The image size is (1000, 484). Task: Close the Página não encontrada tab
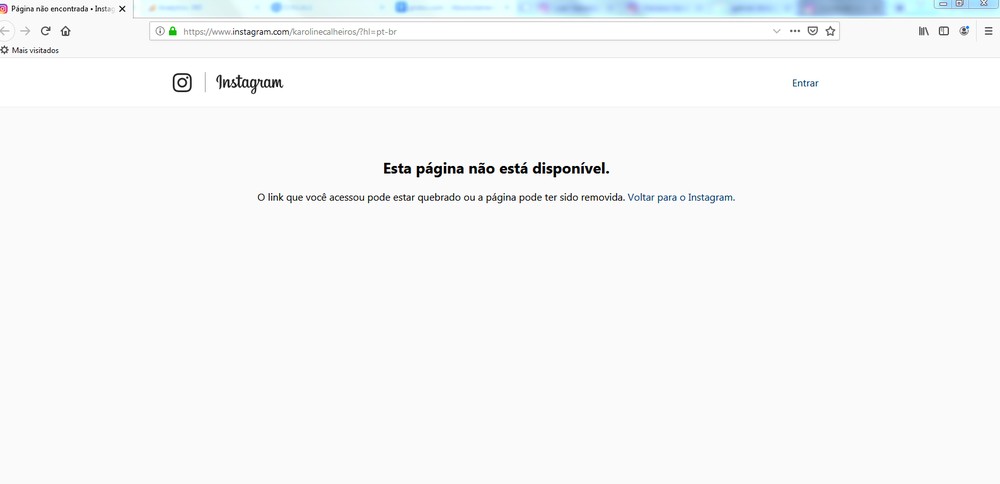(x=122, y=9)
